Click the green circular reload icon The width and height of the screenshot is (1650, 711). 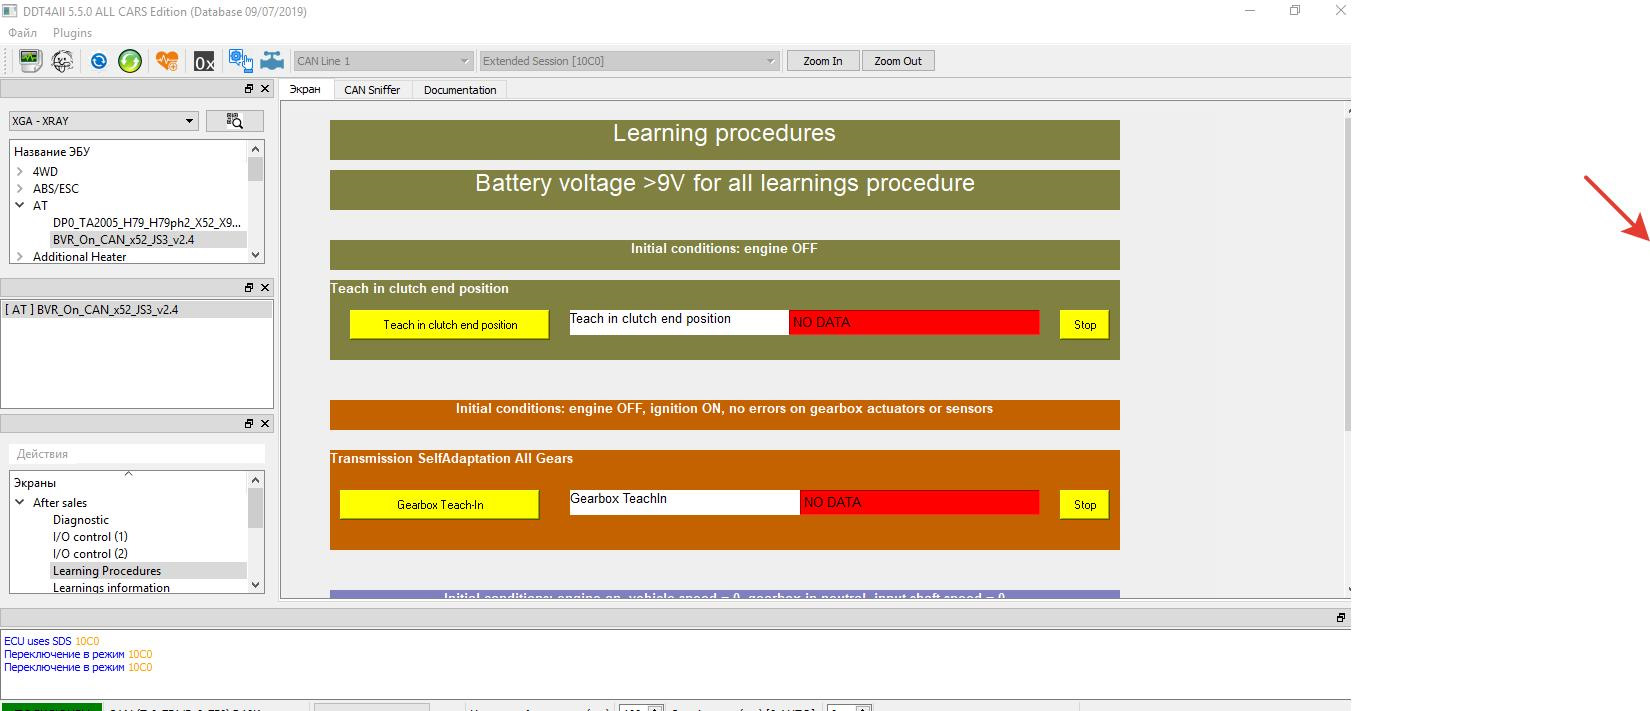click(130, 61)
